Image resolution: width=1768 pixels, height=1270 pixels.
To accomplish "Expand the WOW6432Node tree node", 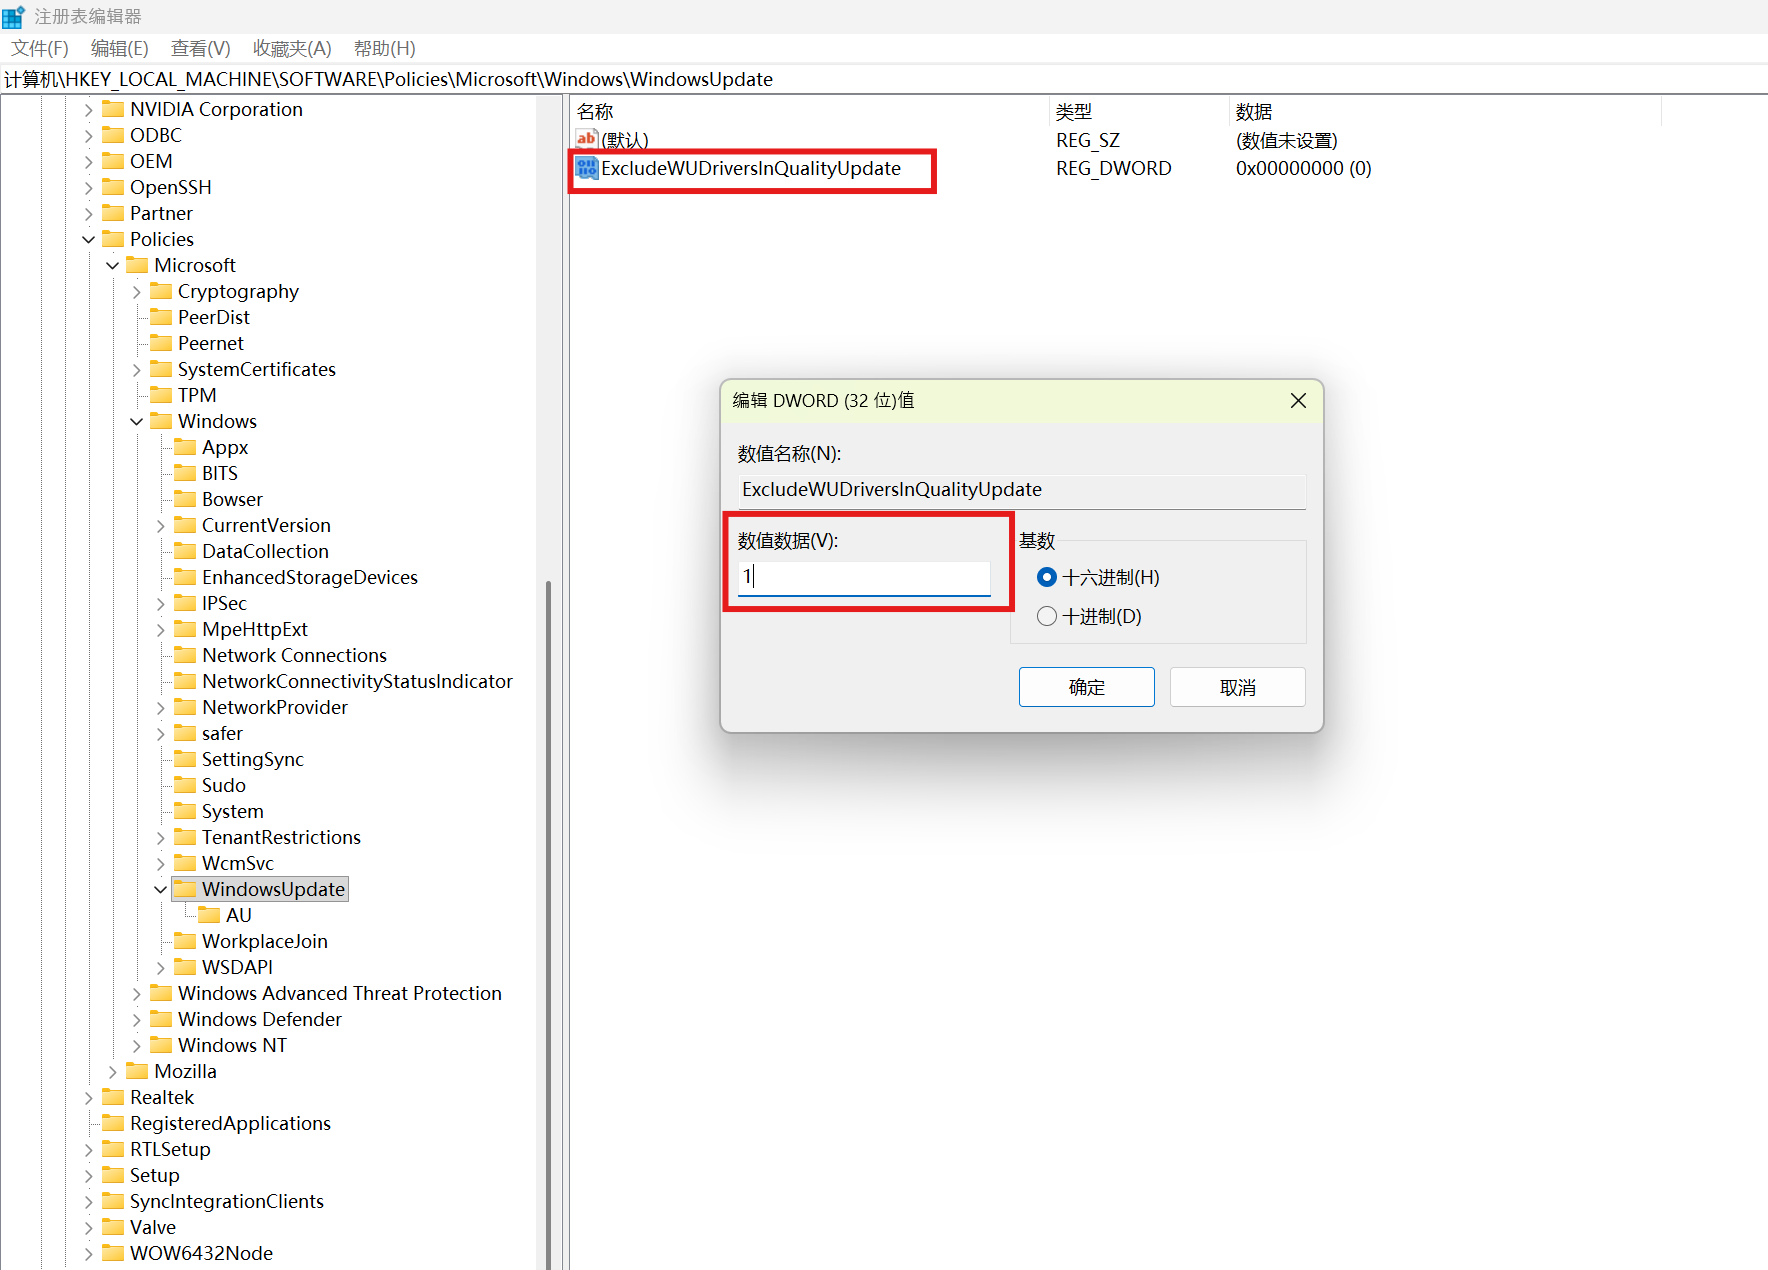I will click(88, 1254).
